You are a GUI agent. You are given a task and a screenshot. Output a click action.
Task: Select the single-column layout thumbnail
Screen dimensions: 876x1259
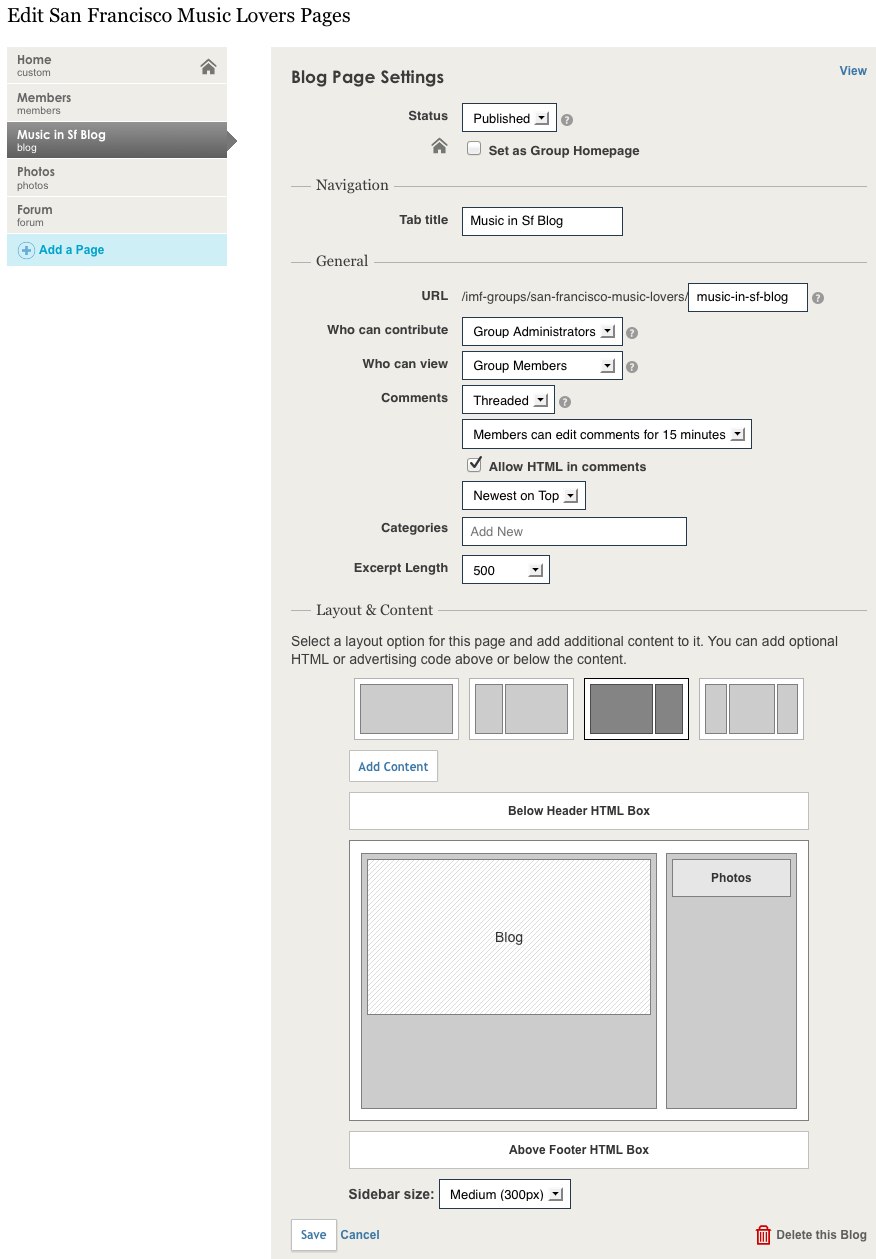[x=406, y=709]
